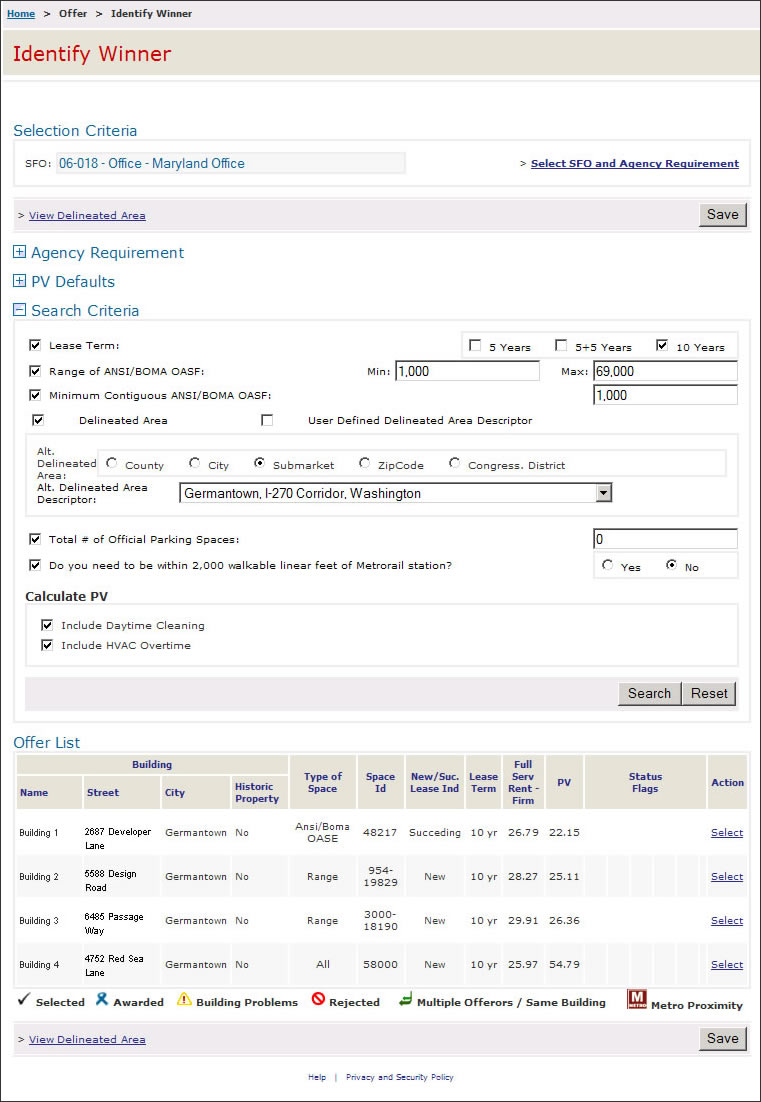The image size is (761, 1102).
Task: Uncheck the 10 Years lease option
Action: click(661, 346)
